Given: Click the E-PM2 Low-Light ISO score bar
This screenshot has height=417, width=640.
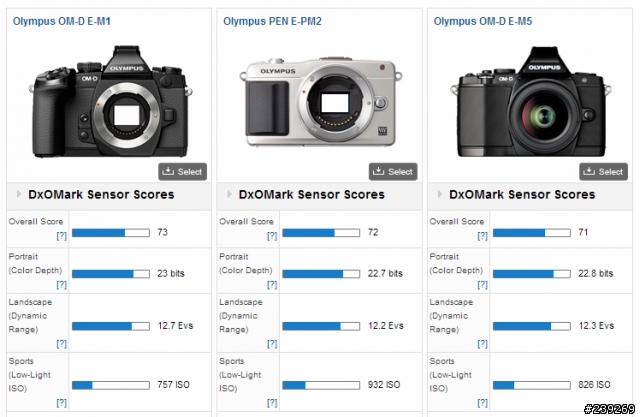Looking at the screenshot, I should [321, 385].
